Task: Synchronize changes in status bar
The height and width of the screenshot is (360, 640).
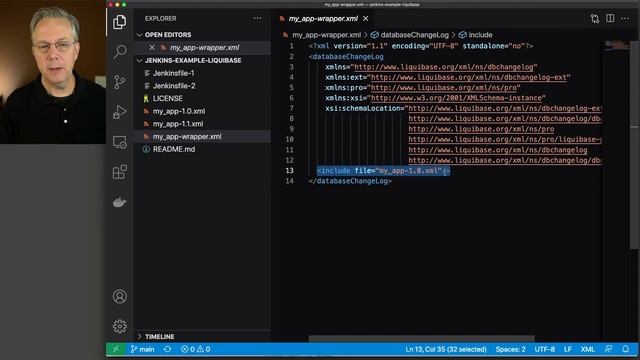Action: (167, 349)
